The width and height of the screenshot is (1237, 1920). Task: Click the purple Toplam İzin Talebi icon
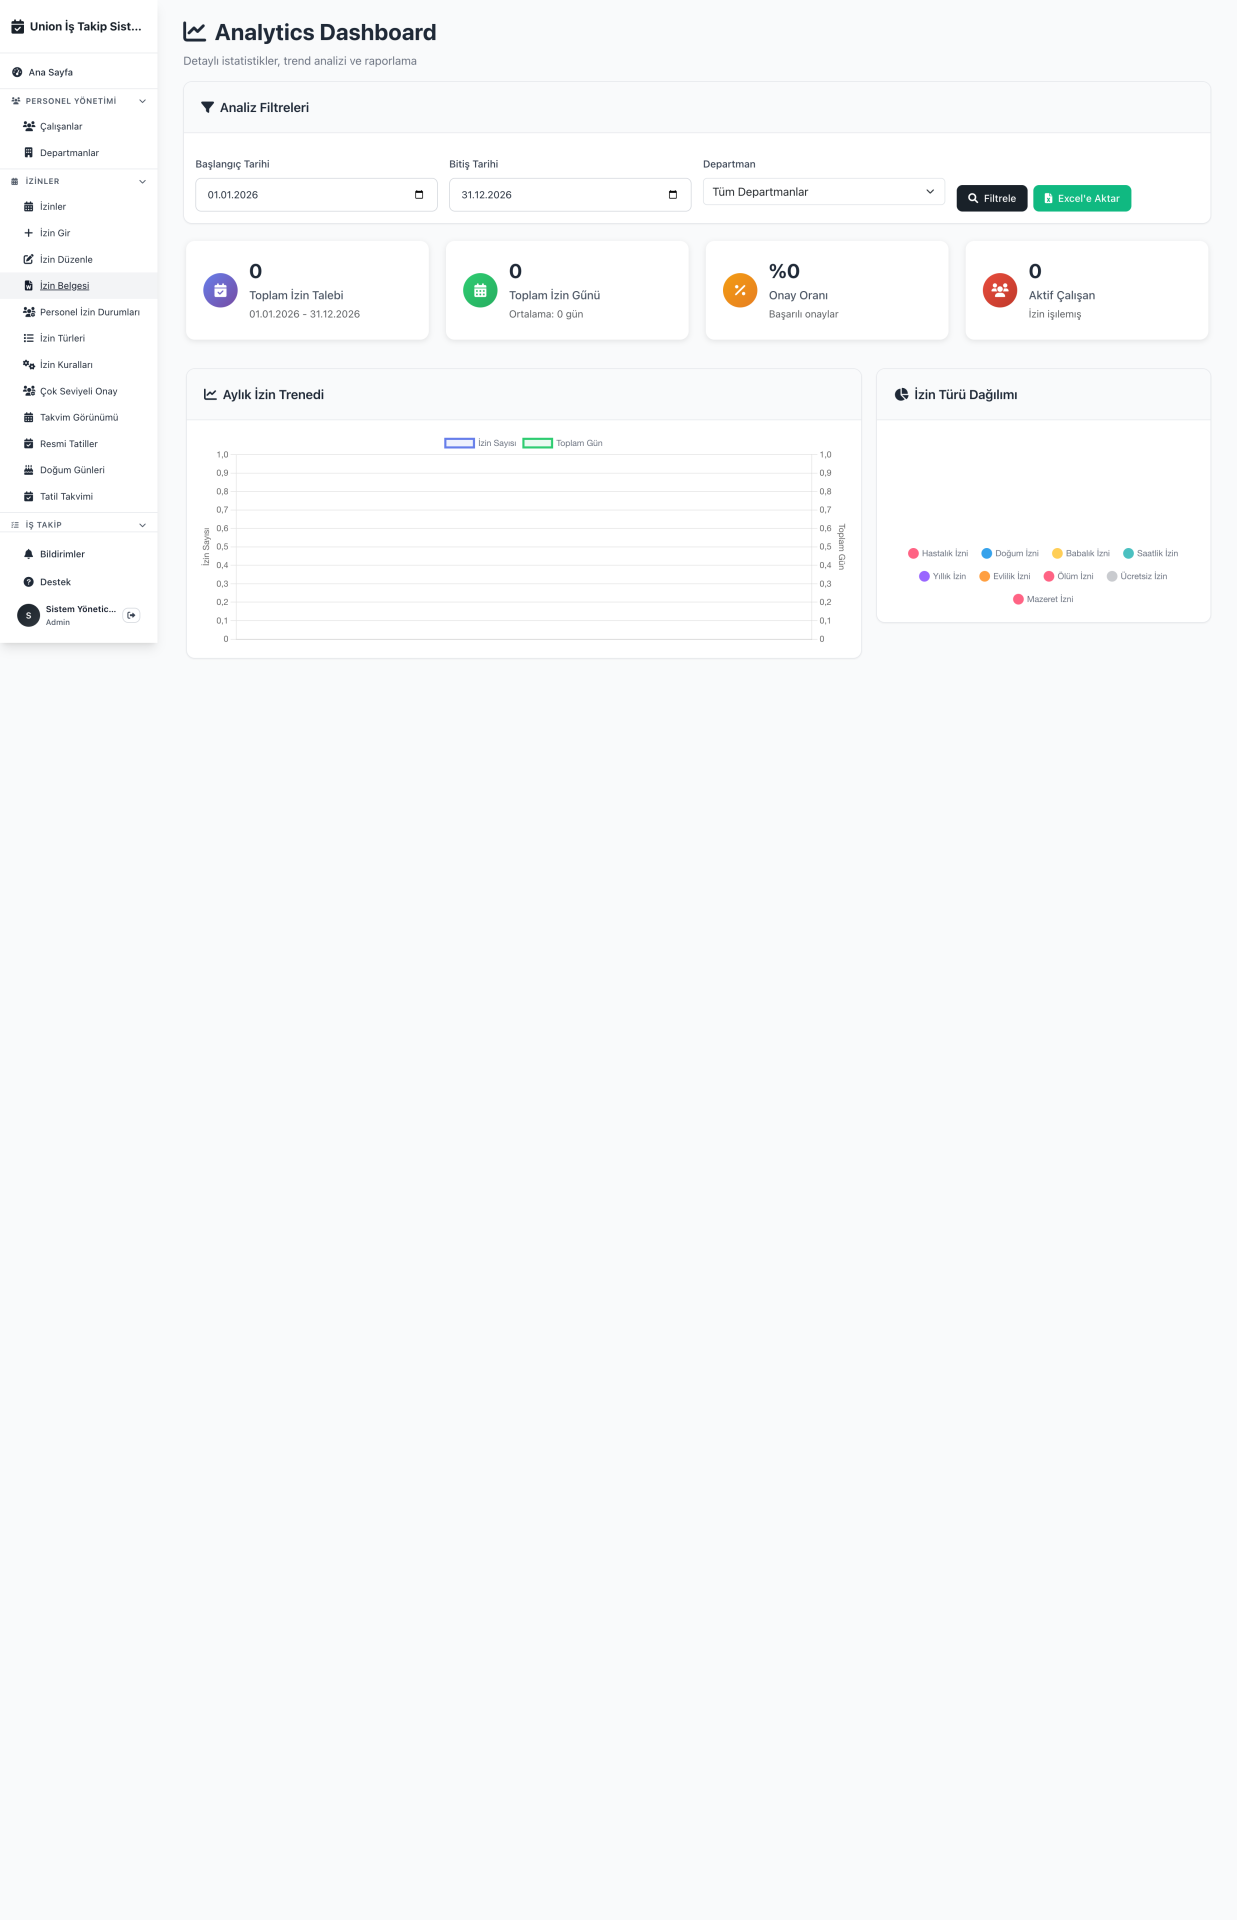(x=220, y=291)
